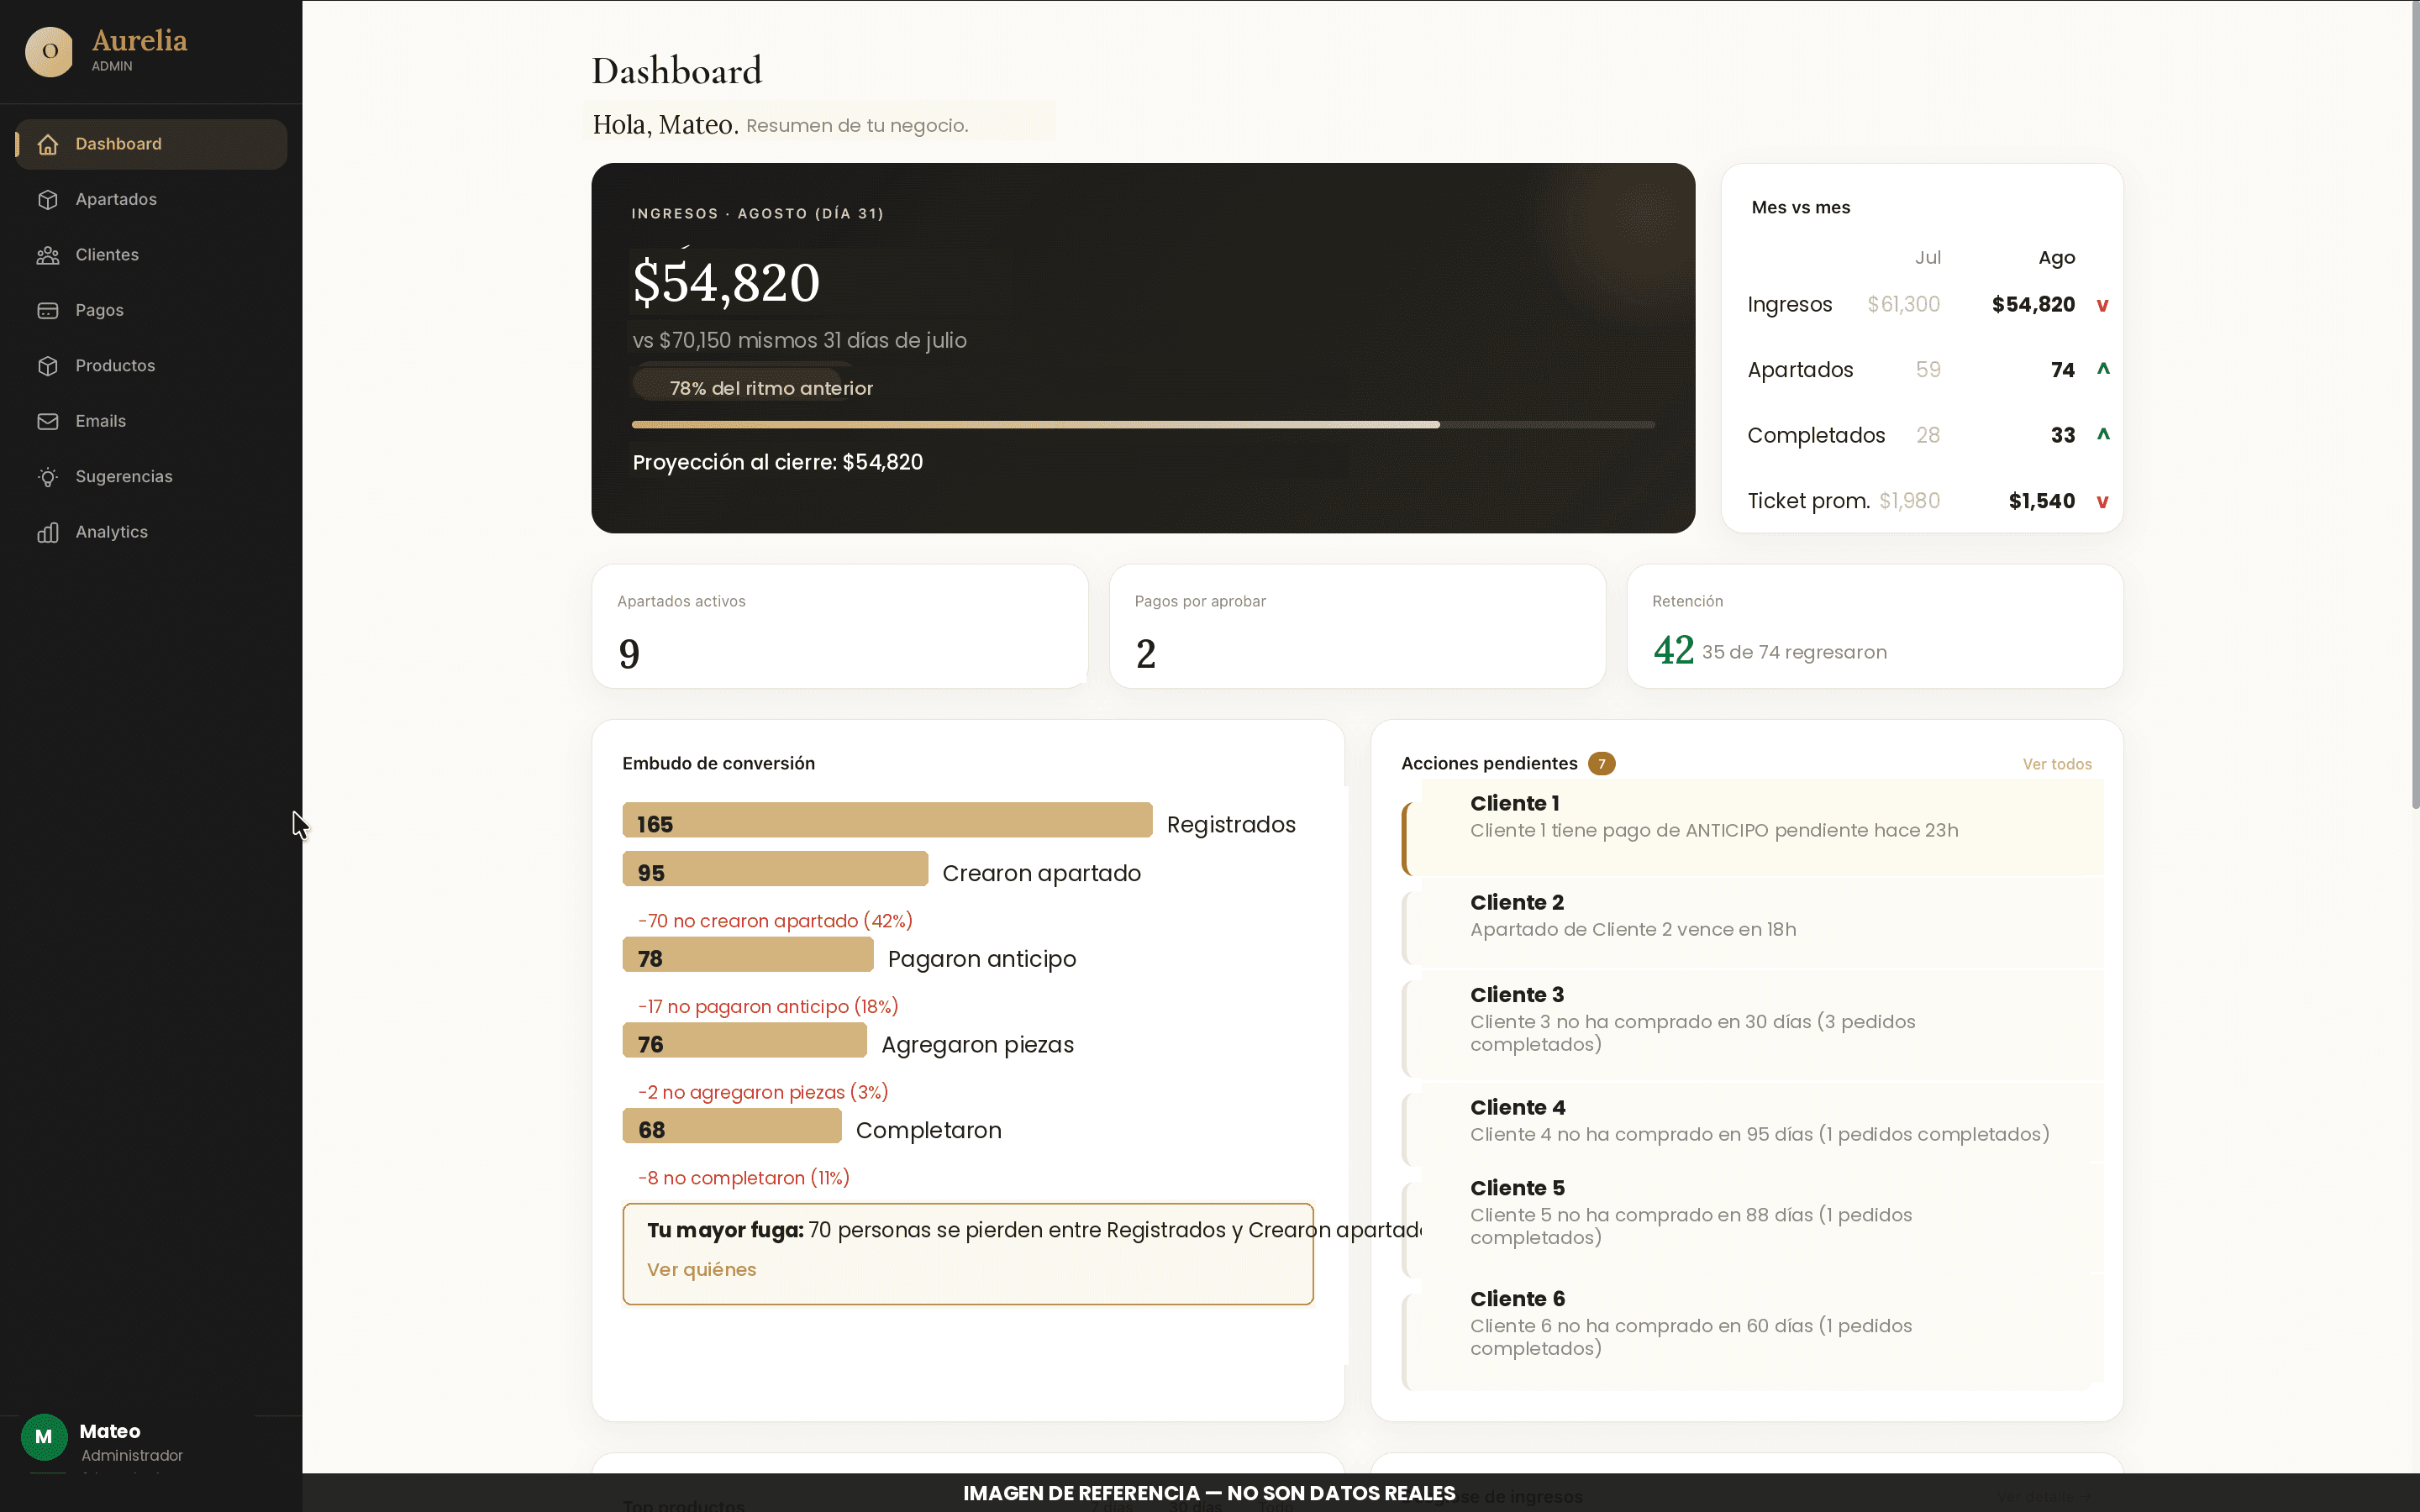The image size is (2420, 1512).
Task: Open the Apartados menu item
Action: click(151, 199)
